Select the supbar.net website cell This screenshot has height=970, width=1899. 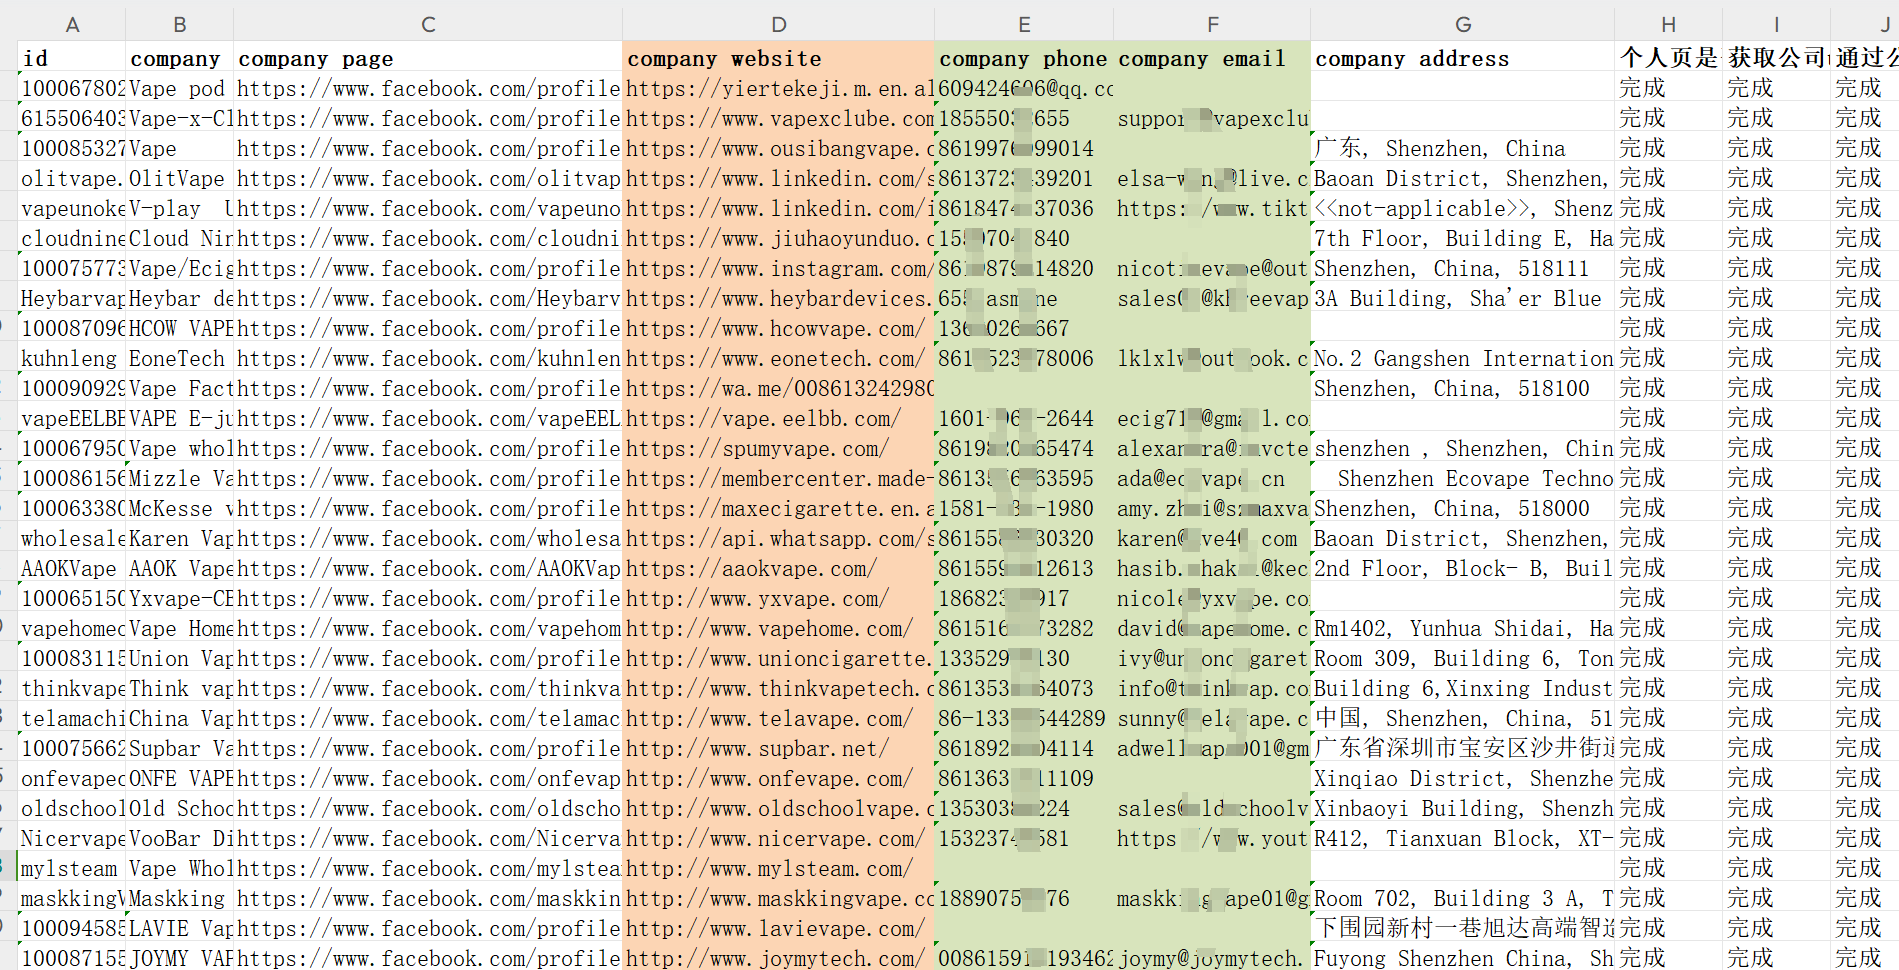coord(779,748)
